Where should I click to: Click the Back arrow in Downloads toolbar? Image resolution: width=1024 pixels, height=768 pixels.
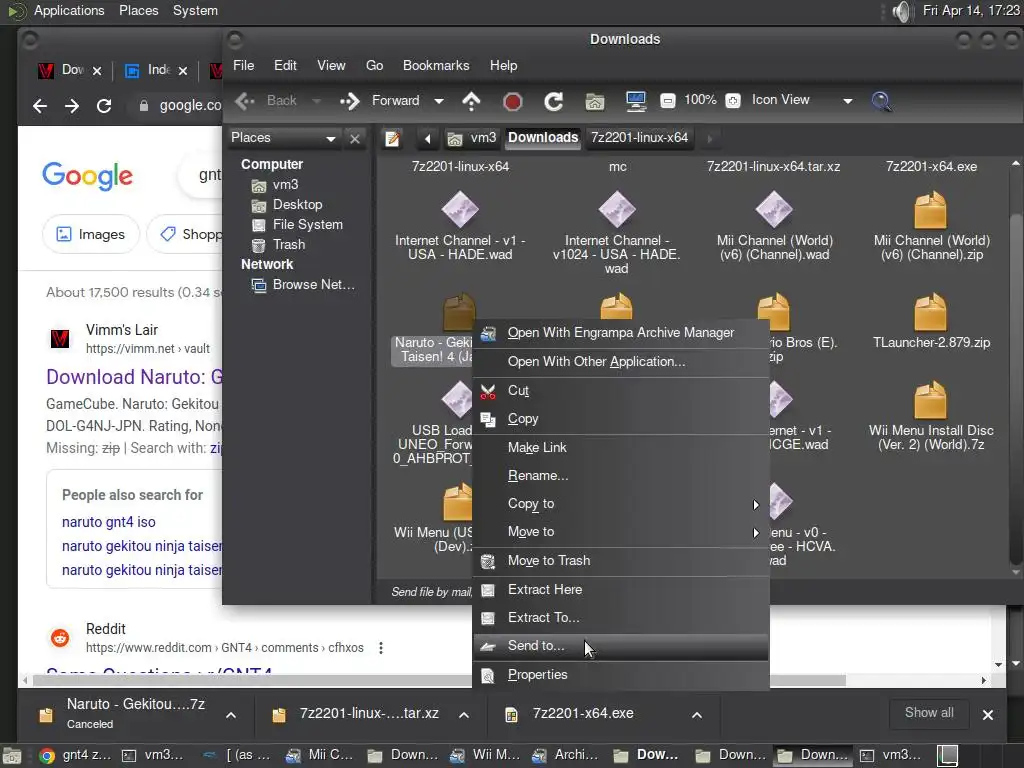pyautogui.click(x=246, y=101)
